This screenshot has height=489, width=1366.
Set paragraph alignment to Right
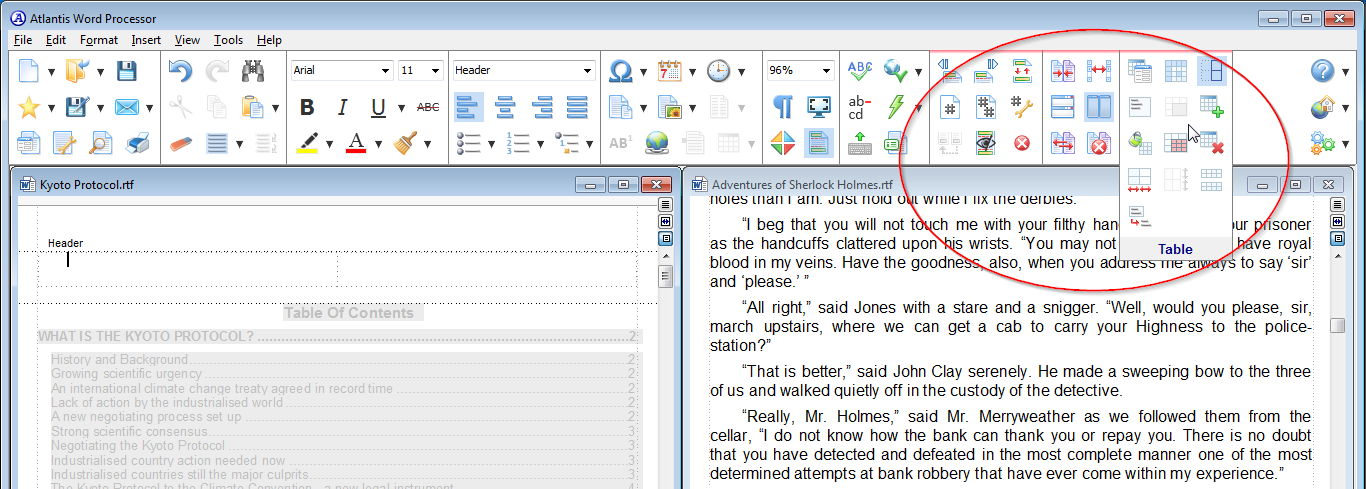click(541, 107)
